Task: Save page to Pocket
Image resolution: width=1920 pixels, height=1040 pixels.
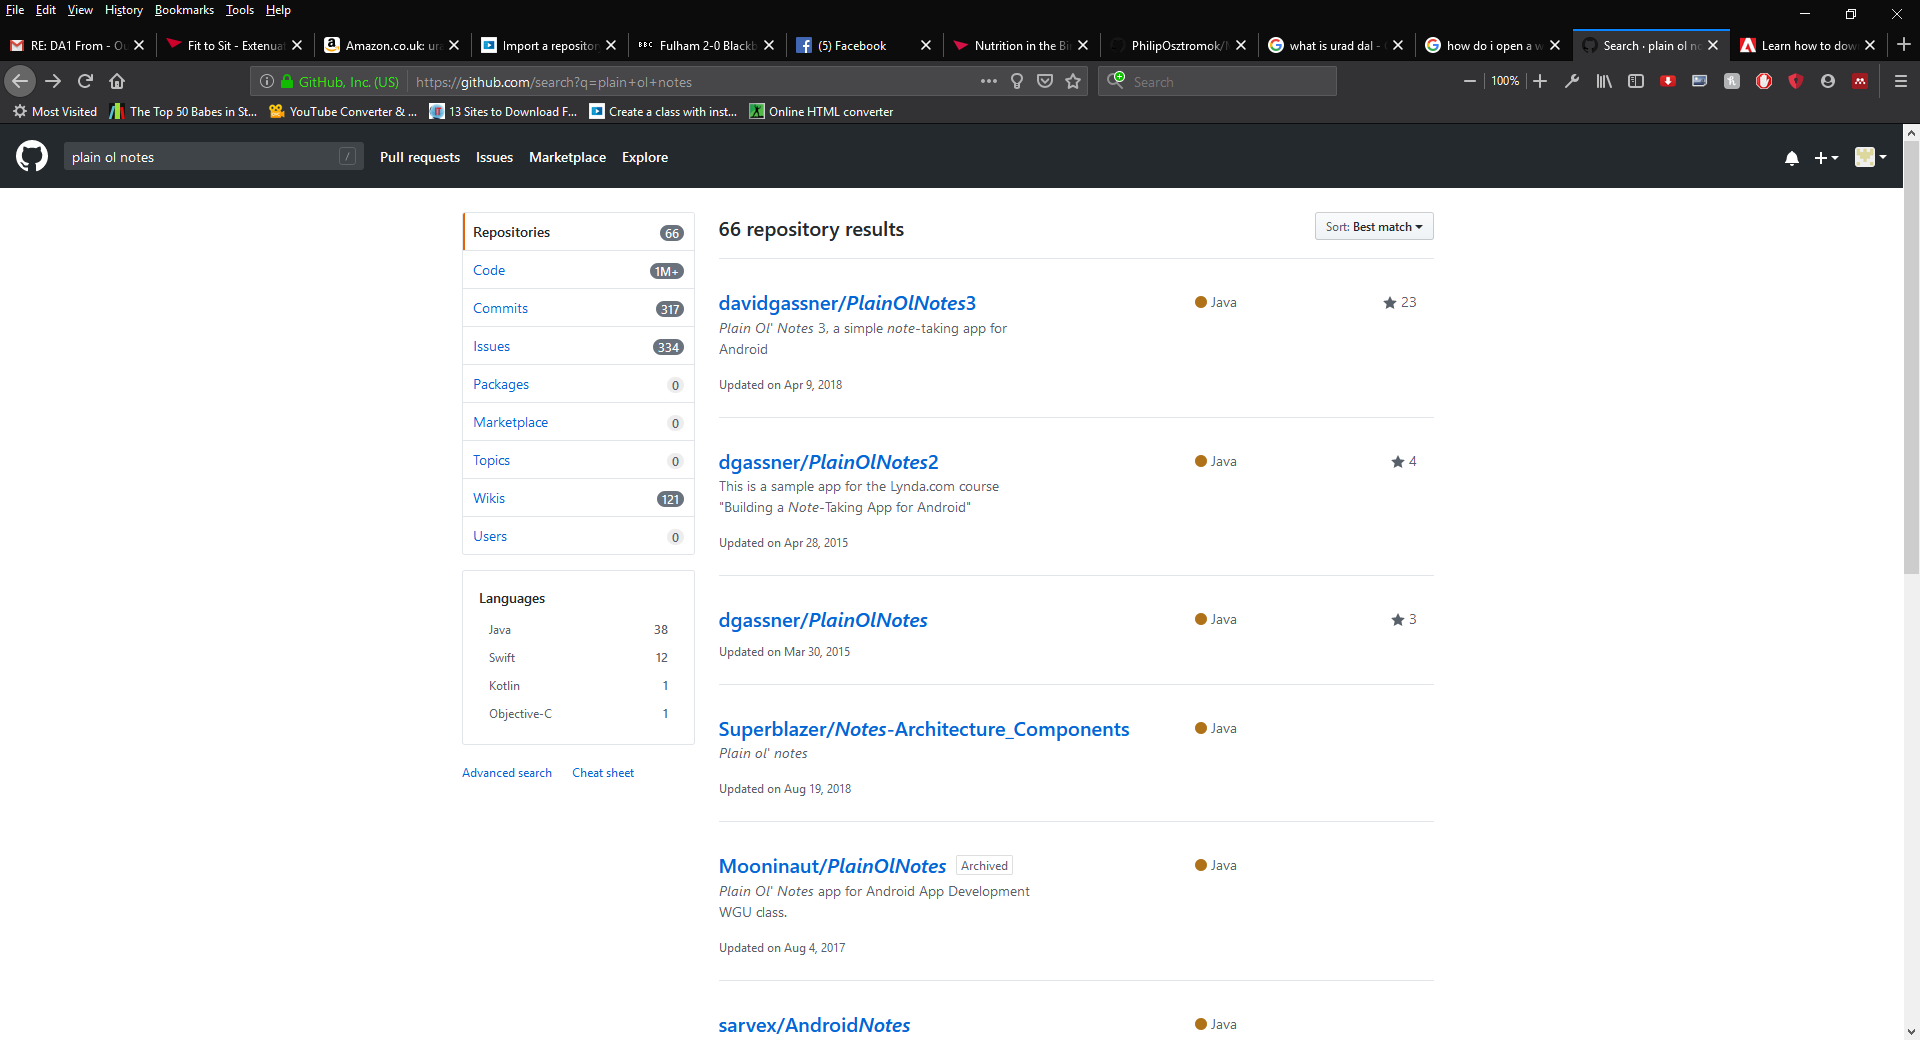Action: coord(1045,81)
